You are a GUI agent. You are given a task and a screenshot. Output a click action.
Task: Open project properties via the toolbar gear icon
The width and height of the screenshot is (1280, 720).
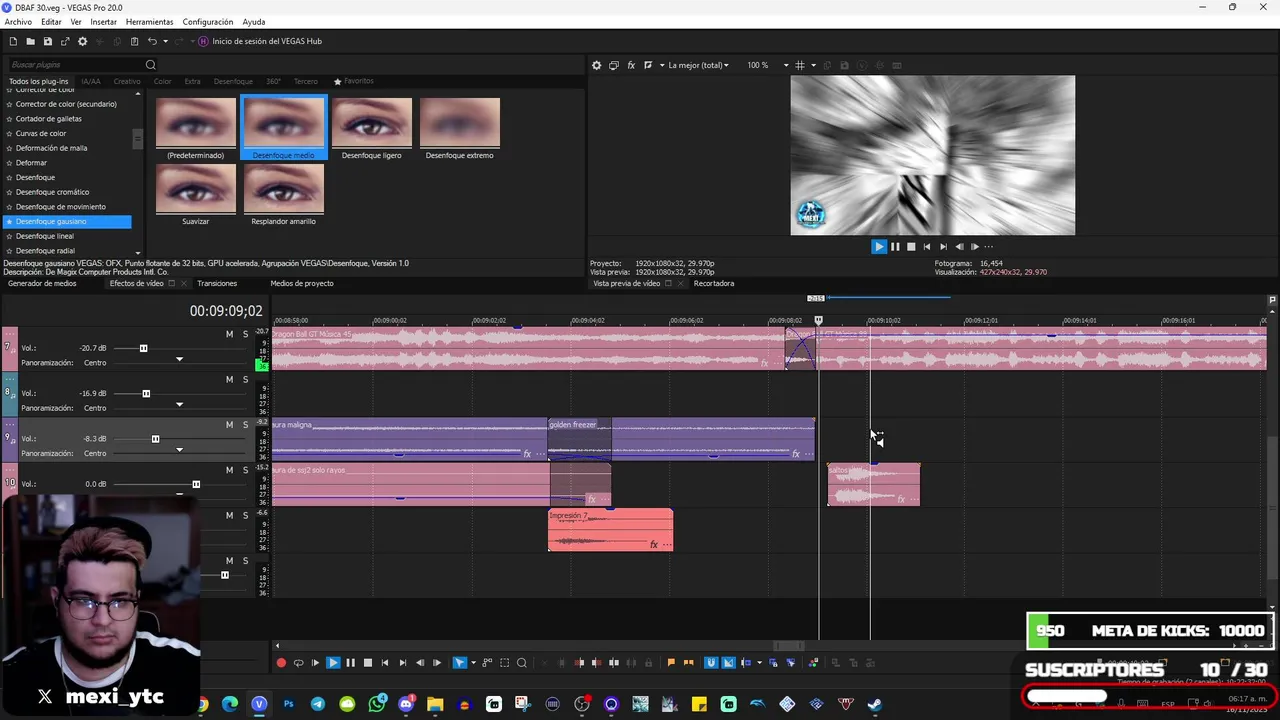[83, 41]
